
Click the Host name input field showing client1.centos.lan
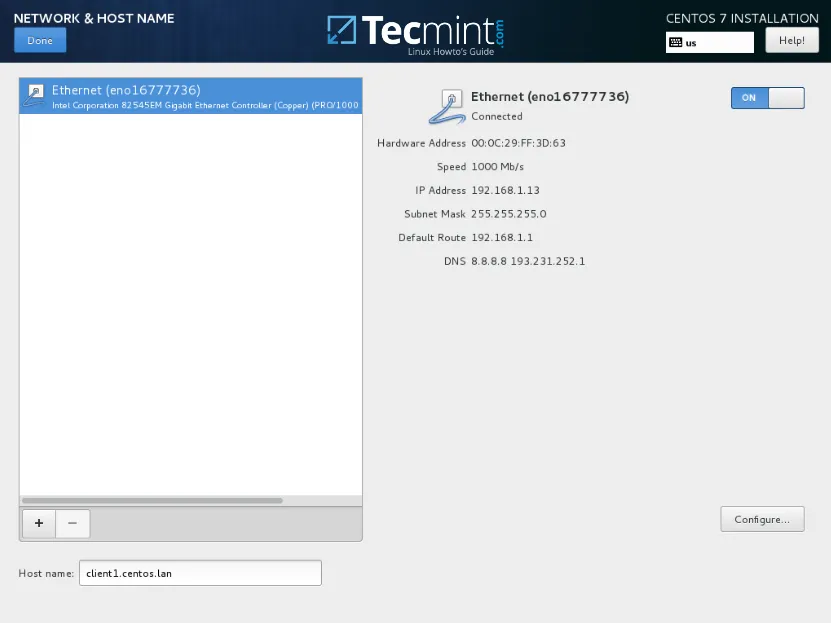click(200, 572)
